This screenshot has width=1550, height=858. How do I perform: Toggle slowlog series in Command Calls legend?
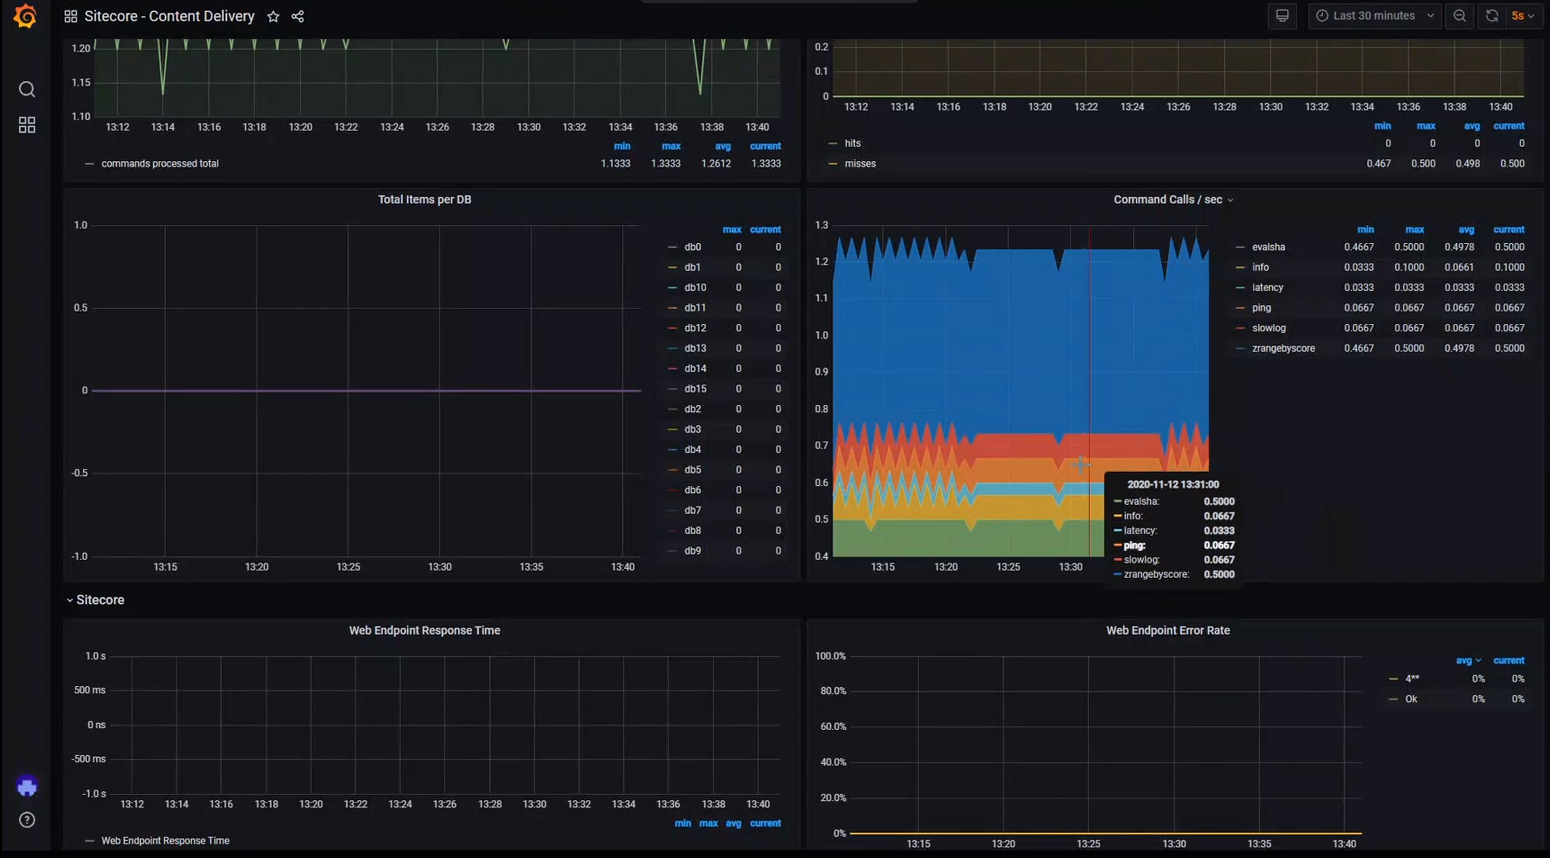1269,328
